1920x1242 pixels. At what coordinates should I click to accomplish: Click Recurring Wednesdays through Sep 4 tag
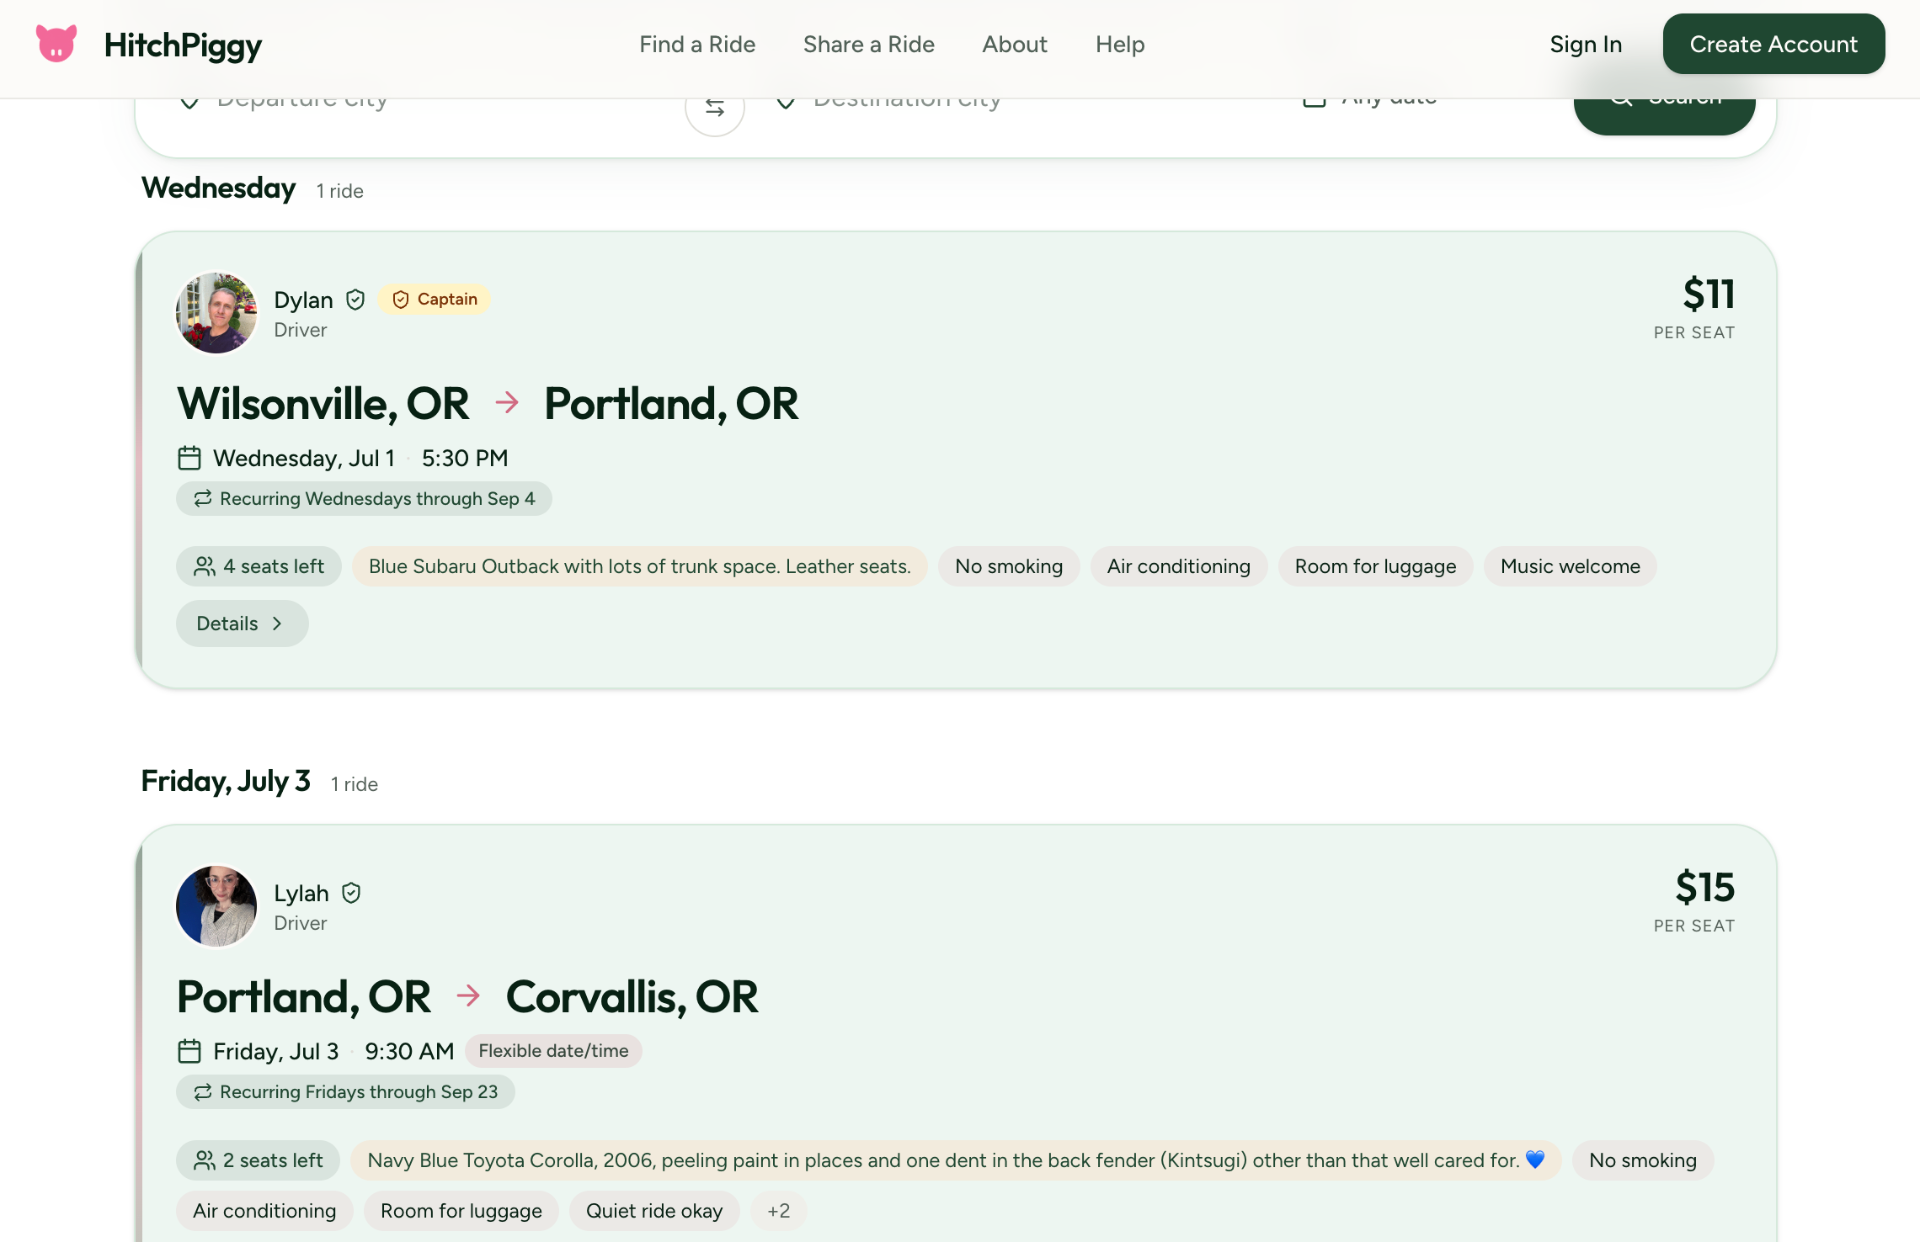point(364,498)
